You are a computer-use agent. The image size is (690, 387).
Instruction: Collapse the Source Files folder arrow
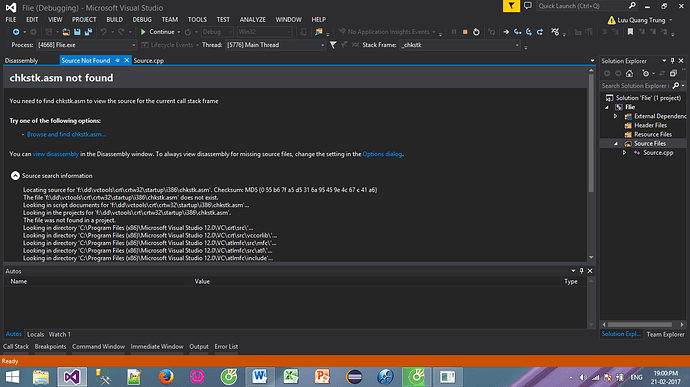click(616, 144)
